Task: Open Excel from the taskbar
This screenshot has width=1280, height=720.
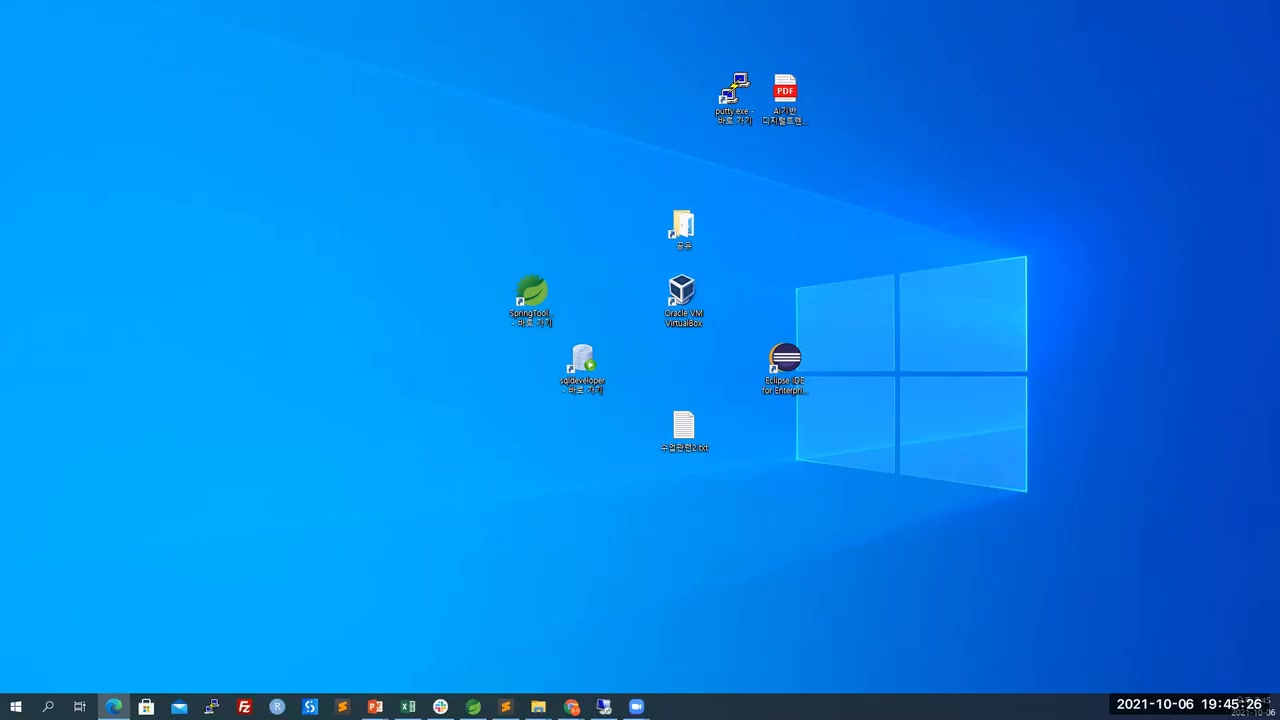Action: [x=408, y=707]
